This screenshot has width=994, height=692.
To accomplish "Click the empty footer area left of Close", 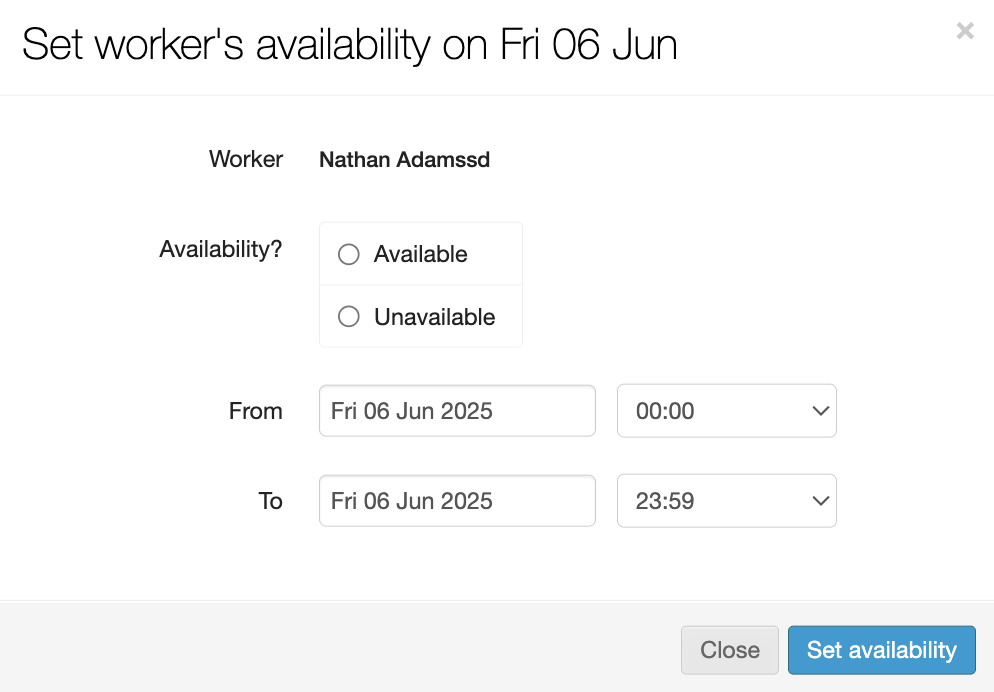I will (x=340, y=648).
